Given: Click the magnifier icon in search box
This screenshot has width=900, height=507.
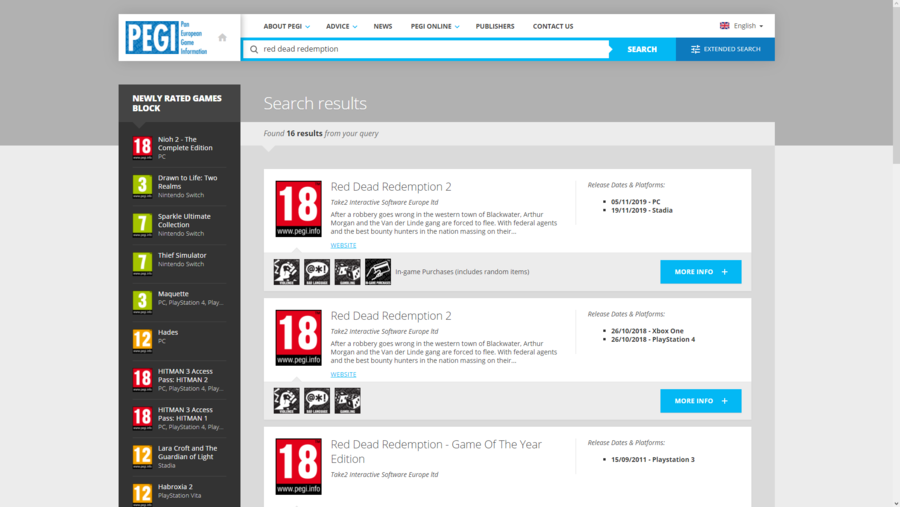Looking at the screenshot, I should [254, 49].
